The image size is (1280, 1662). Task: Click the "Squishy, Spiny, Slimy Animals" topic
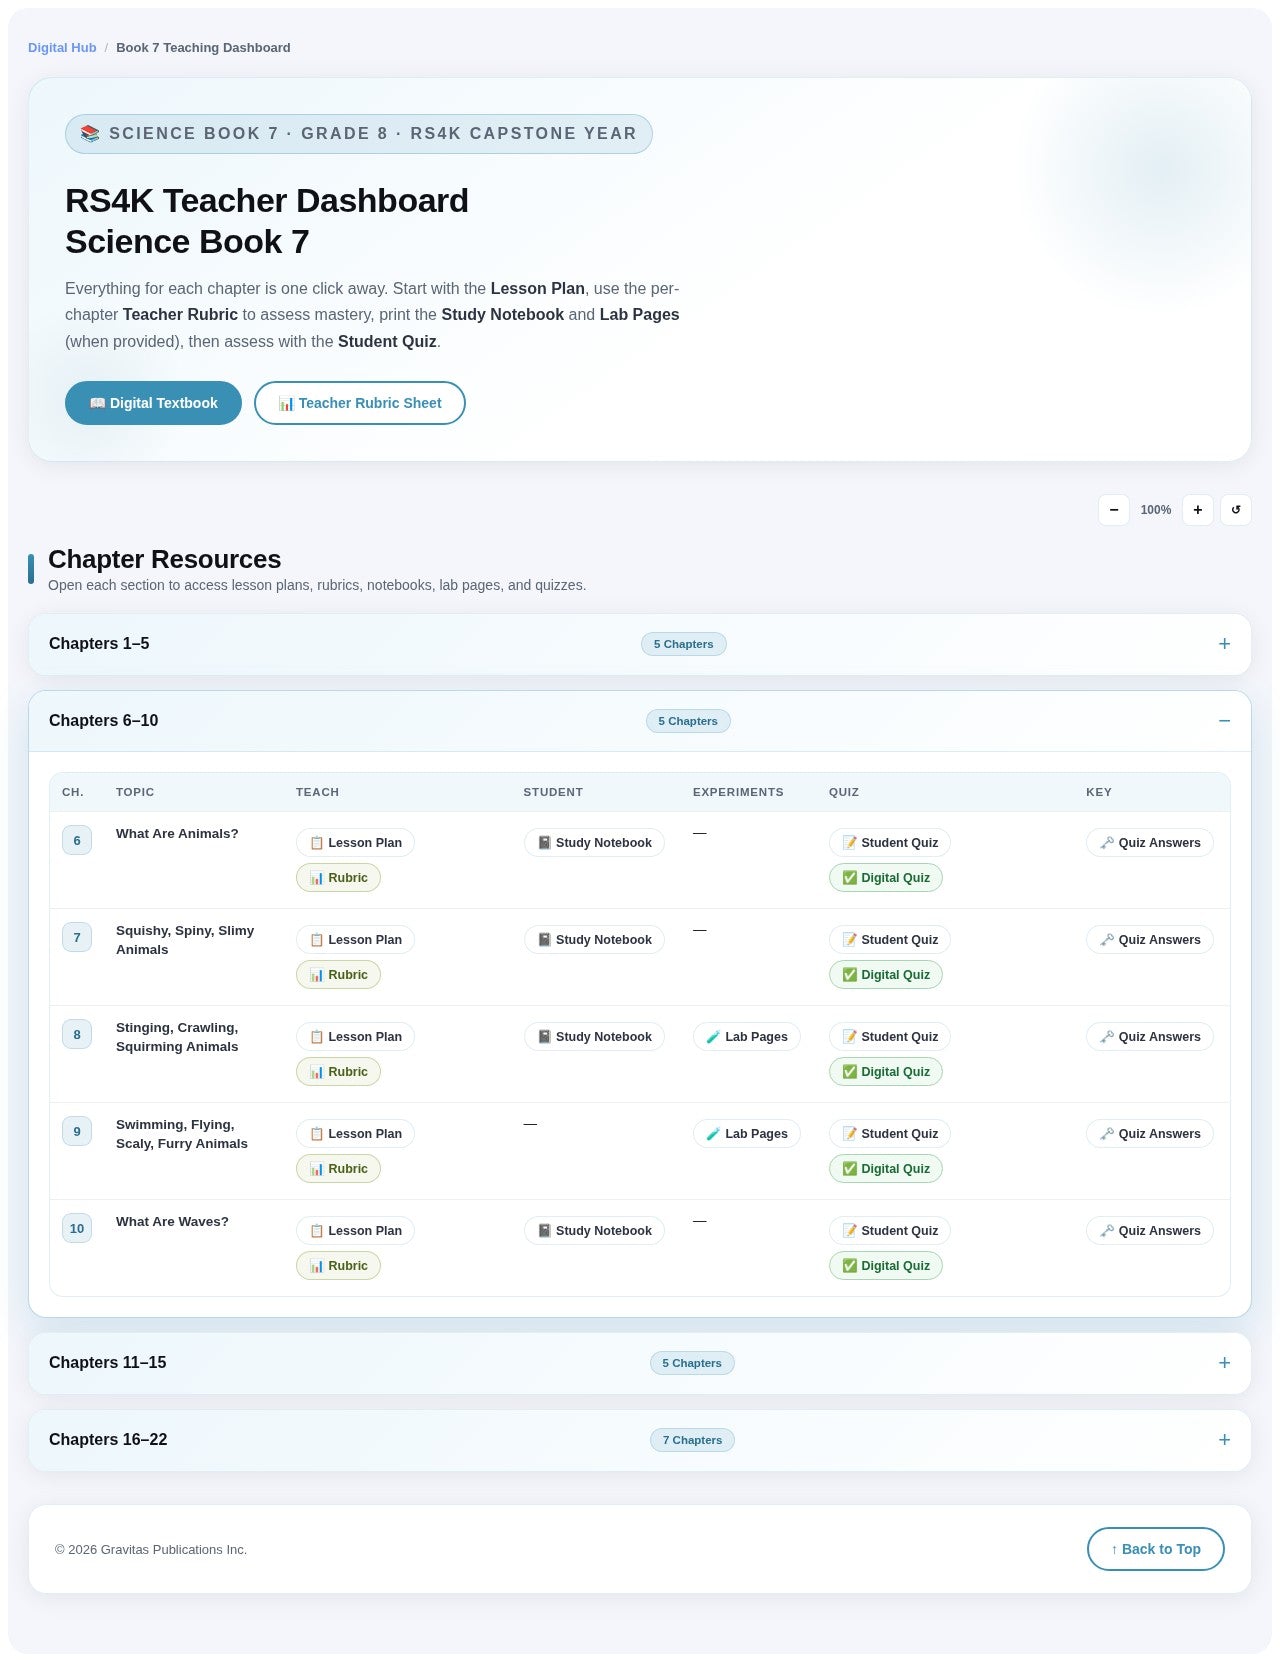[185, 940]
